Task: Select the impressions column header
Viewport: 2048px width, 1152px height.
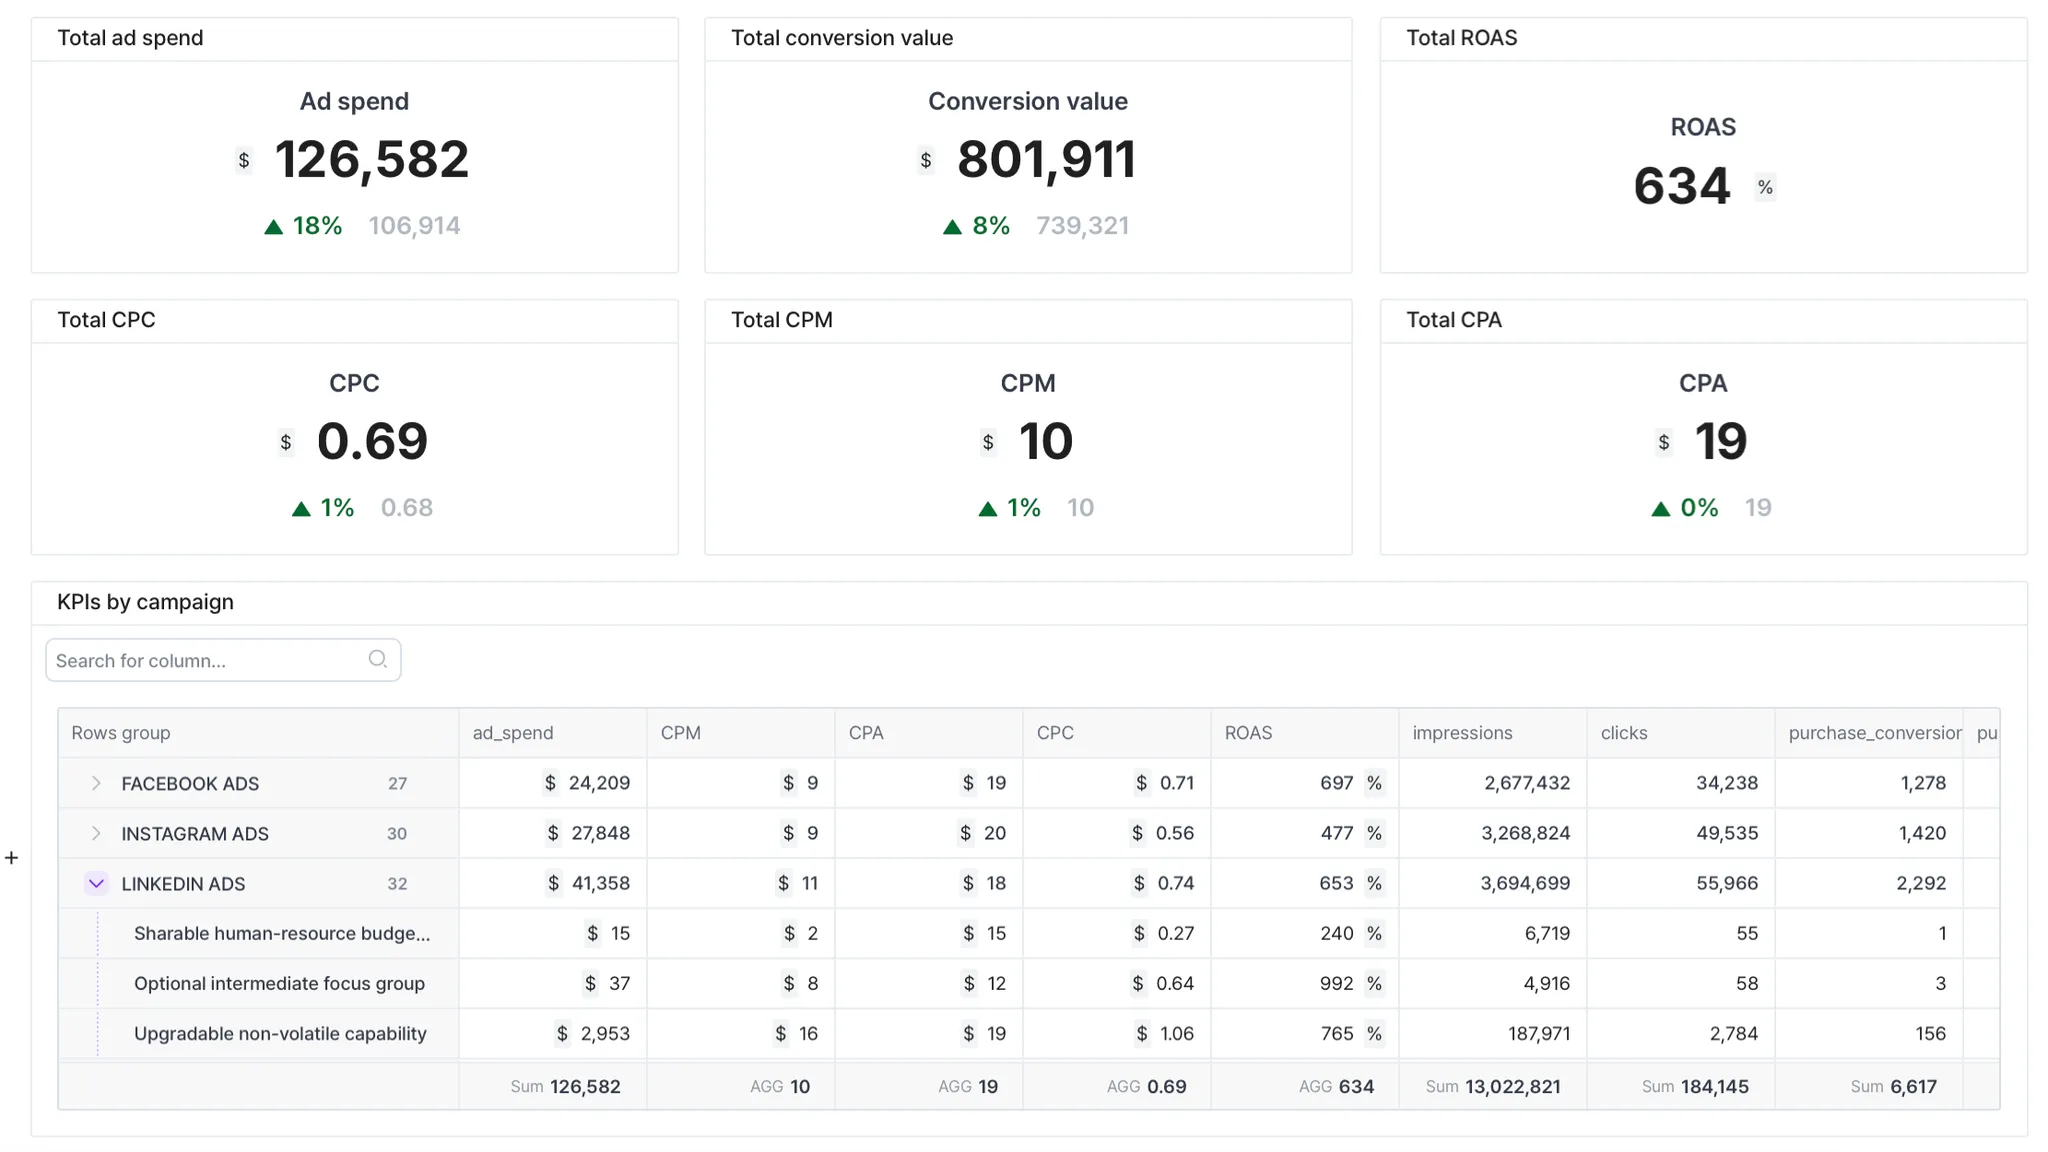Action: 1461,733
